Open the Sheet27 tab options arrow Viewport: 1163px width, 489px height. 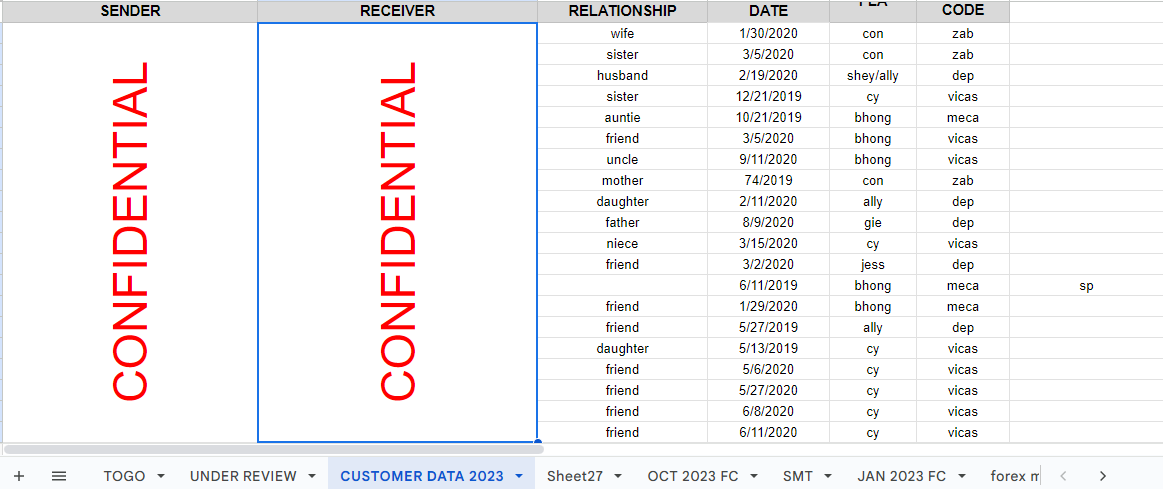point(619,476)
